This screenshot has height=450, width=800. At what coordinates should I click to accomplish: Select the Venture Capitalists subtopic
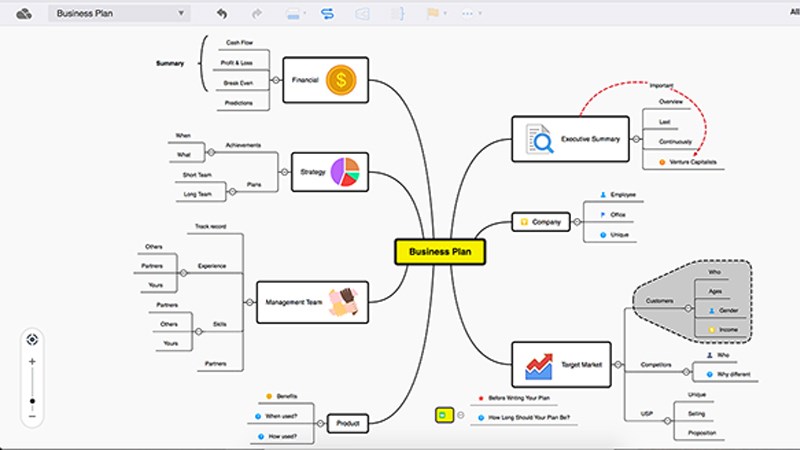pos(692,162)
